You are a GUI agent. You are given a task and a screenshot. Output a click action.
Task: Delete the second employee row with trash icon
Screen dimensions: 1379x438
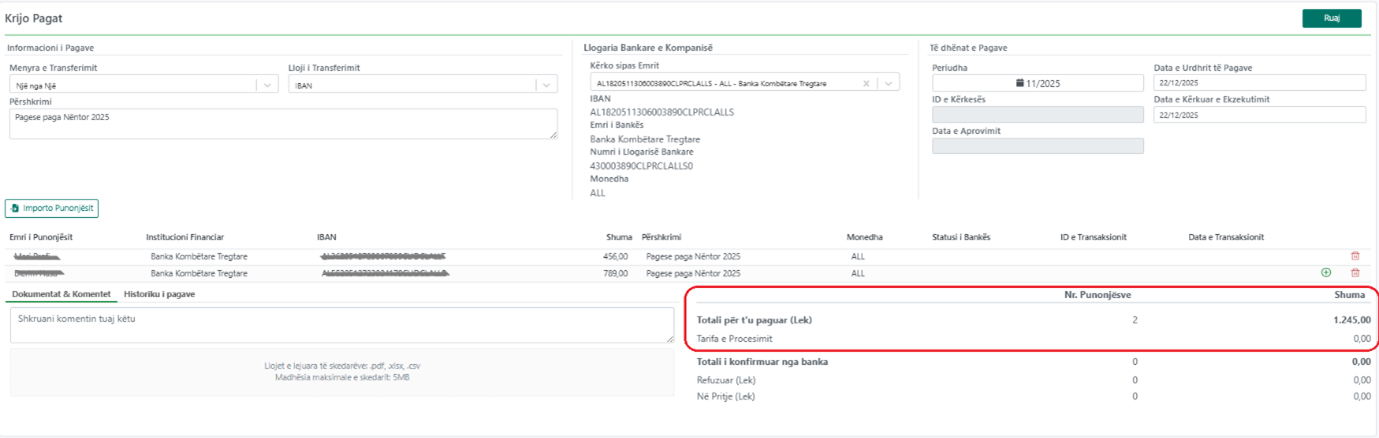[x=1355, y=272]
